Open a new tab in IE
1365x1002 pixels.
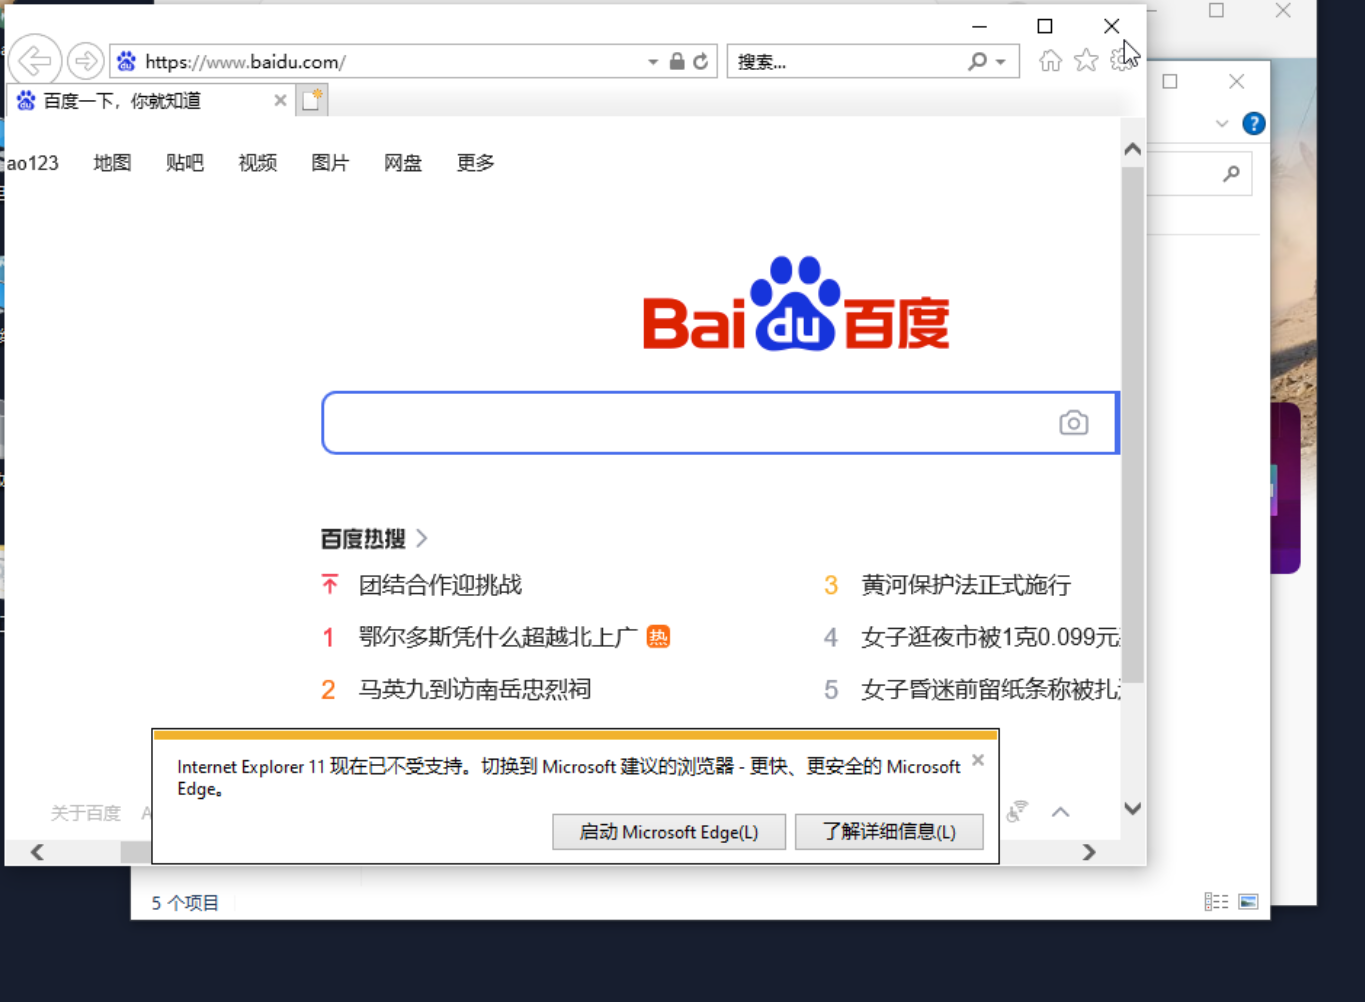(312, 100)
